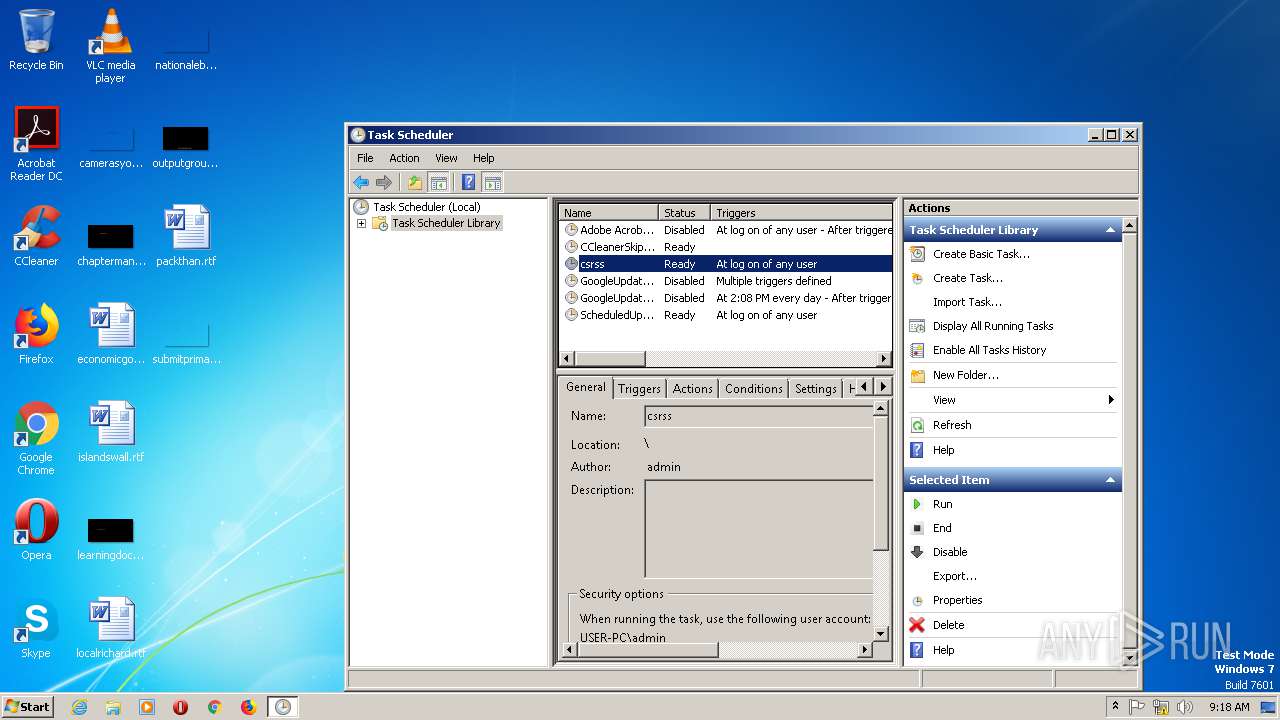Screen dimensions: 1280x720
Task: Switch to the Triggers tab
Action: click(x=639, y=389)
